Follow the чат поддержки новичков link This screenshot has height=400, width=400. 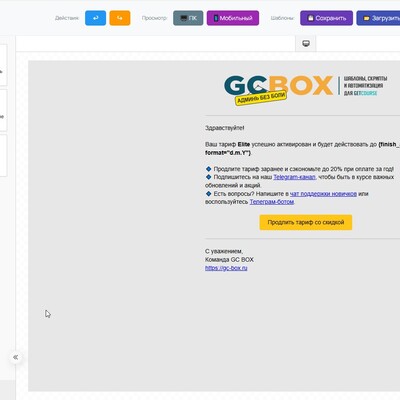coord(323,194)
